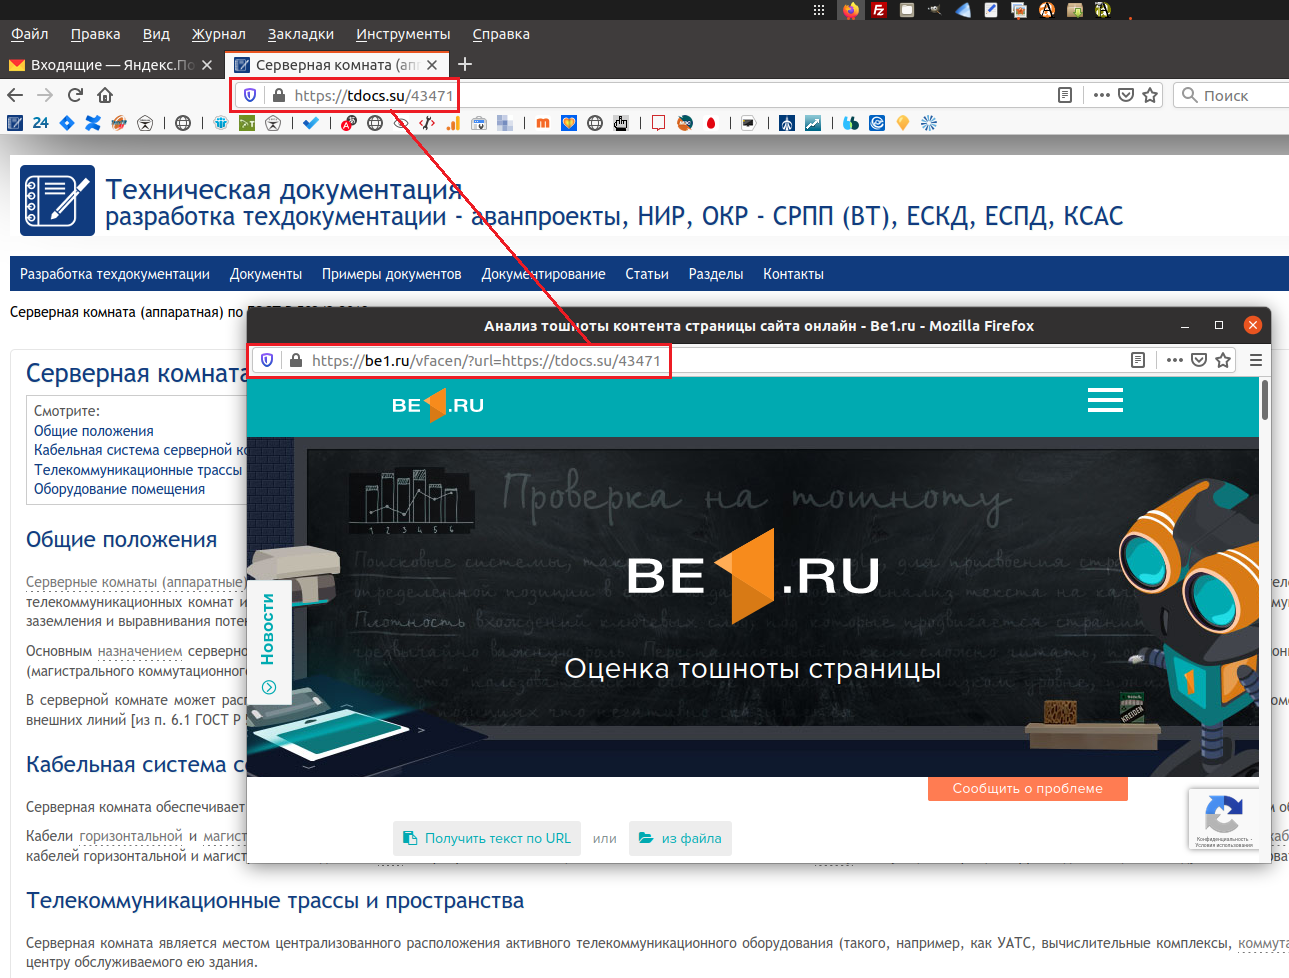Screen dimensions: 1289x978
Task: Expand the Новости side panel on Be1.ru
Action: [269, 643]
